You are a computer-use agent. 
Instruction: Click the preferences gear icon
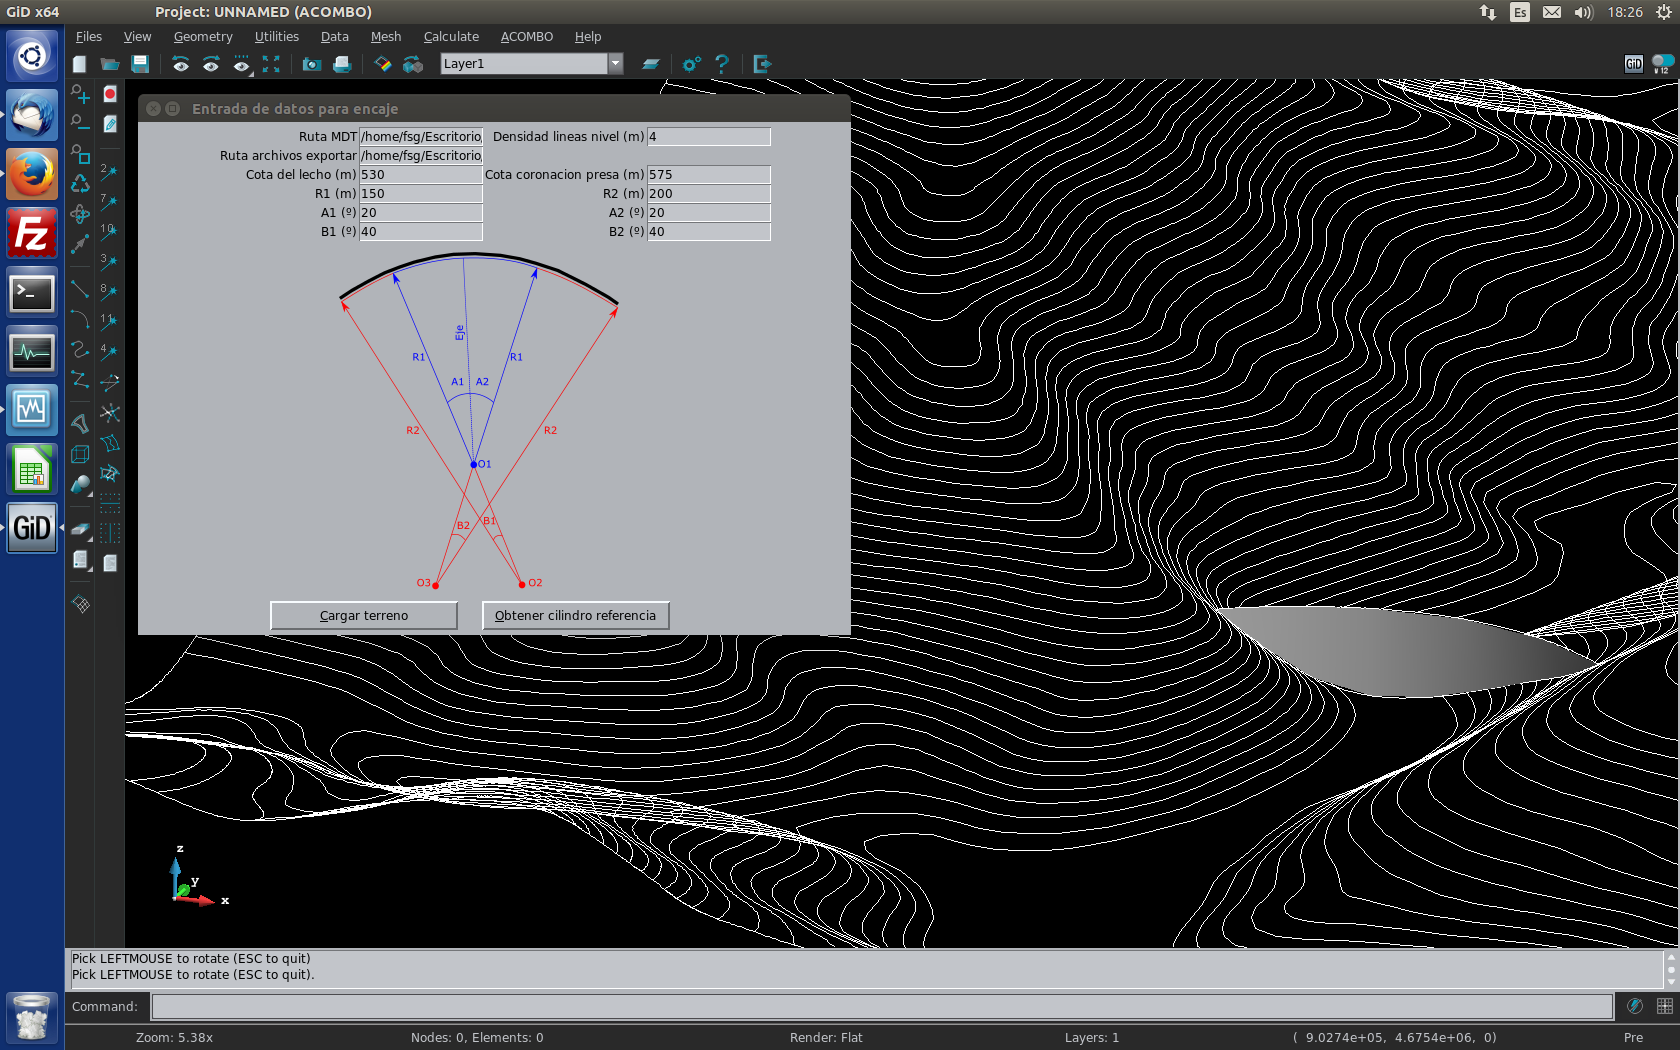point(691,64)
